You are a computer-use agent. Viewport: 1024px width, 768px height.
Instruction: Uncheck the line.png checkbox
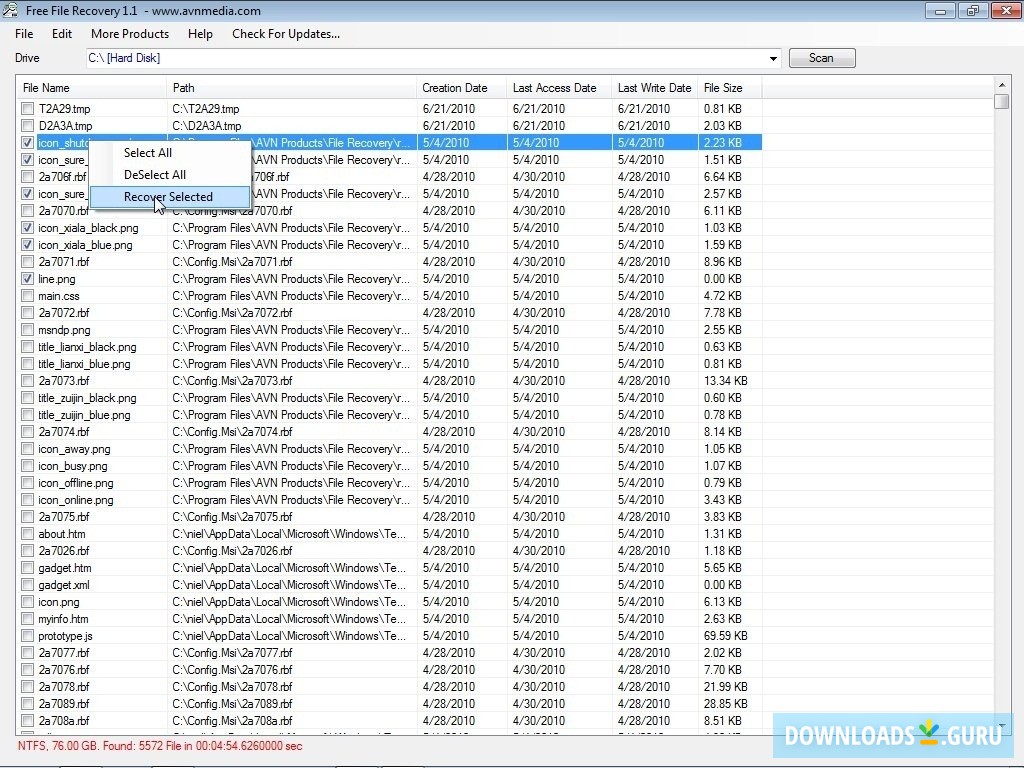point(27,279)
